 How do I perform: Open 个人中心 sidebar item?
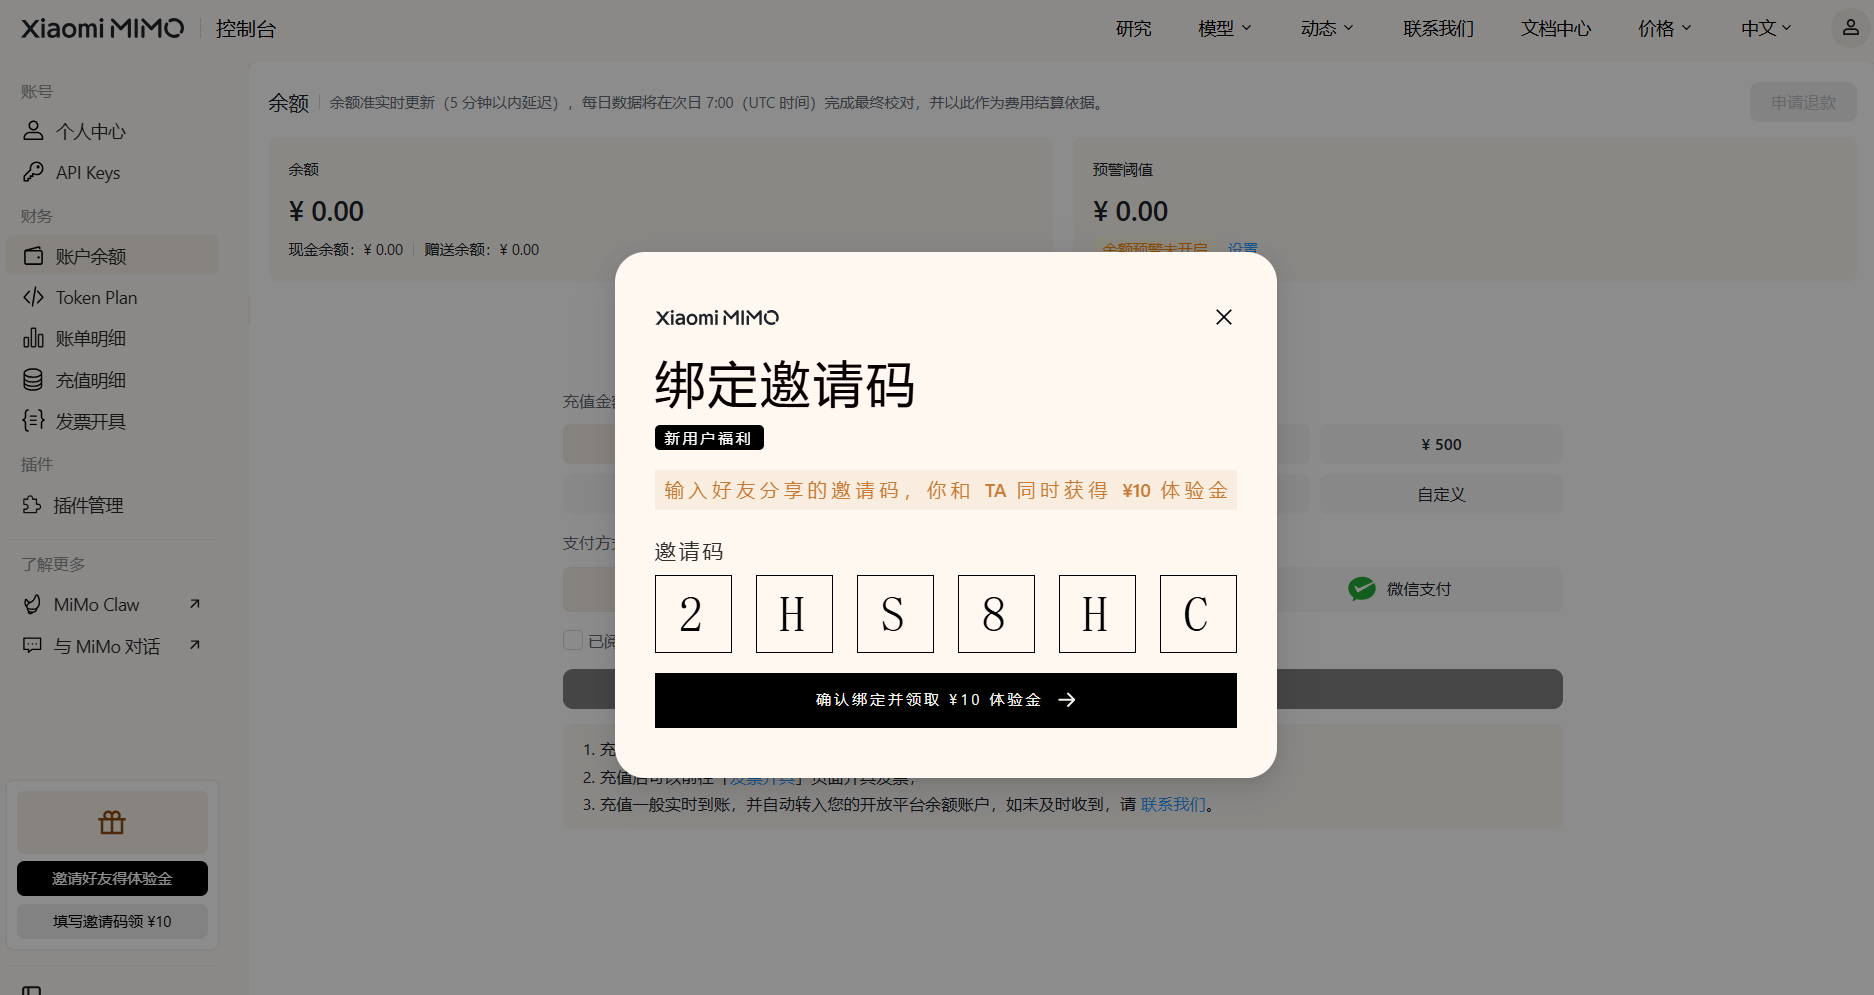[112, 131]
